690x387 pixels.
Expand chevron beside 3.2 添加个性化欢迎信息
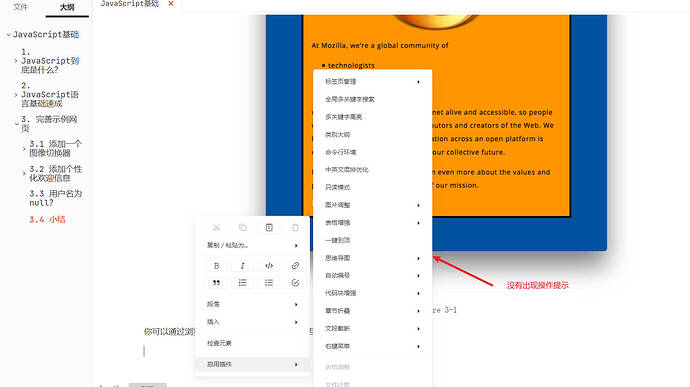click(x=24, y=173)
